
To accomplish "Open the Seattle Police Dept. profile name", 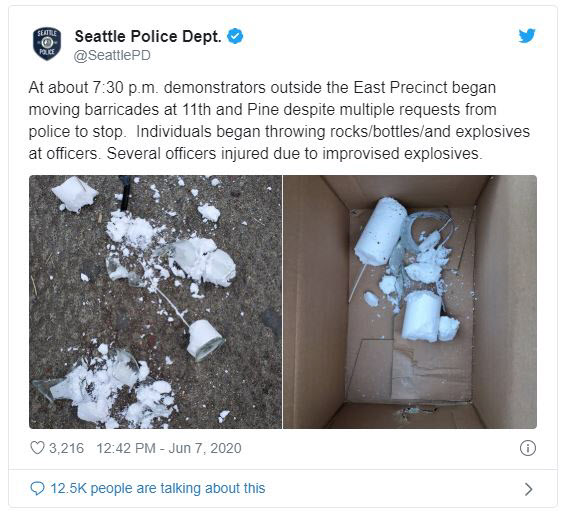I will point(148,36).
